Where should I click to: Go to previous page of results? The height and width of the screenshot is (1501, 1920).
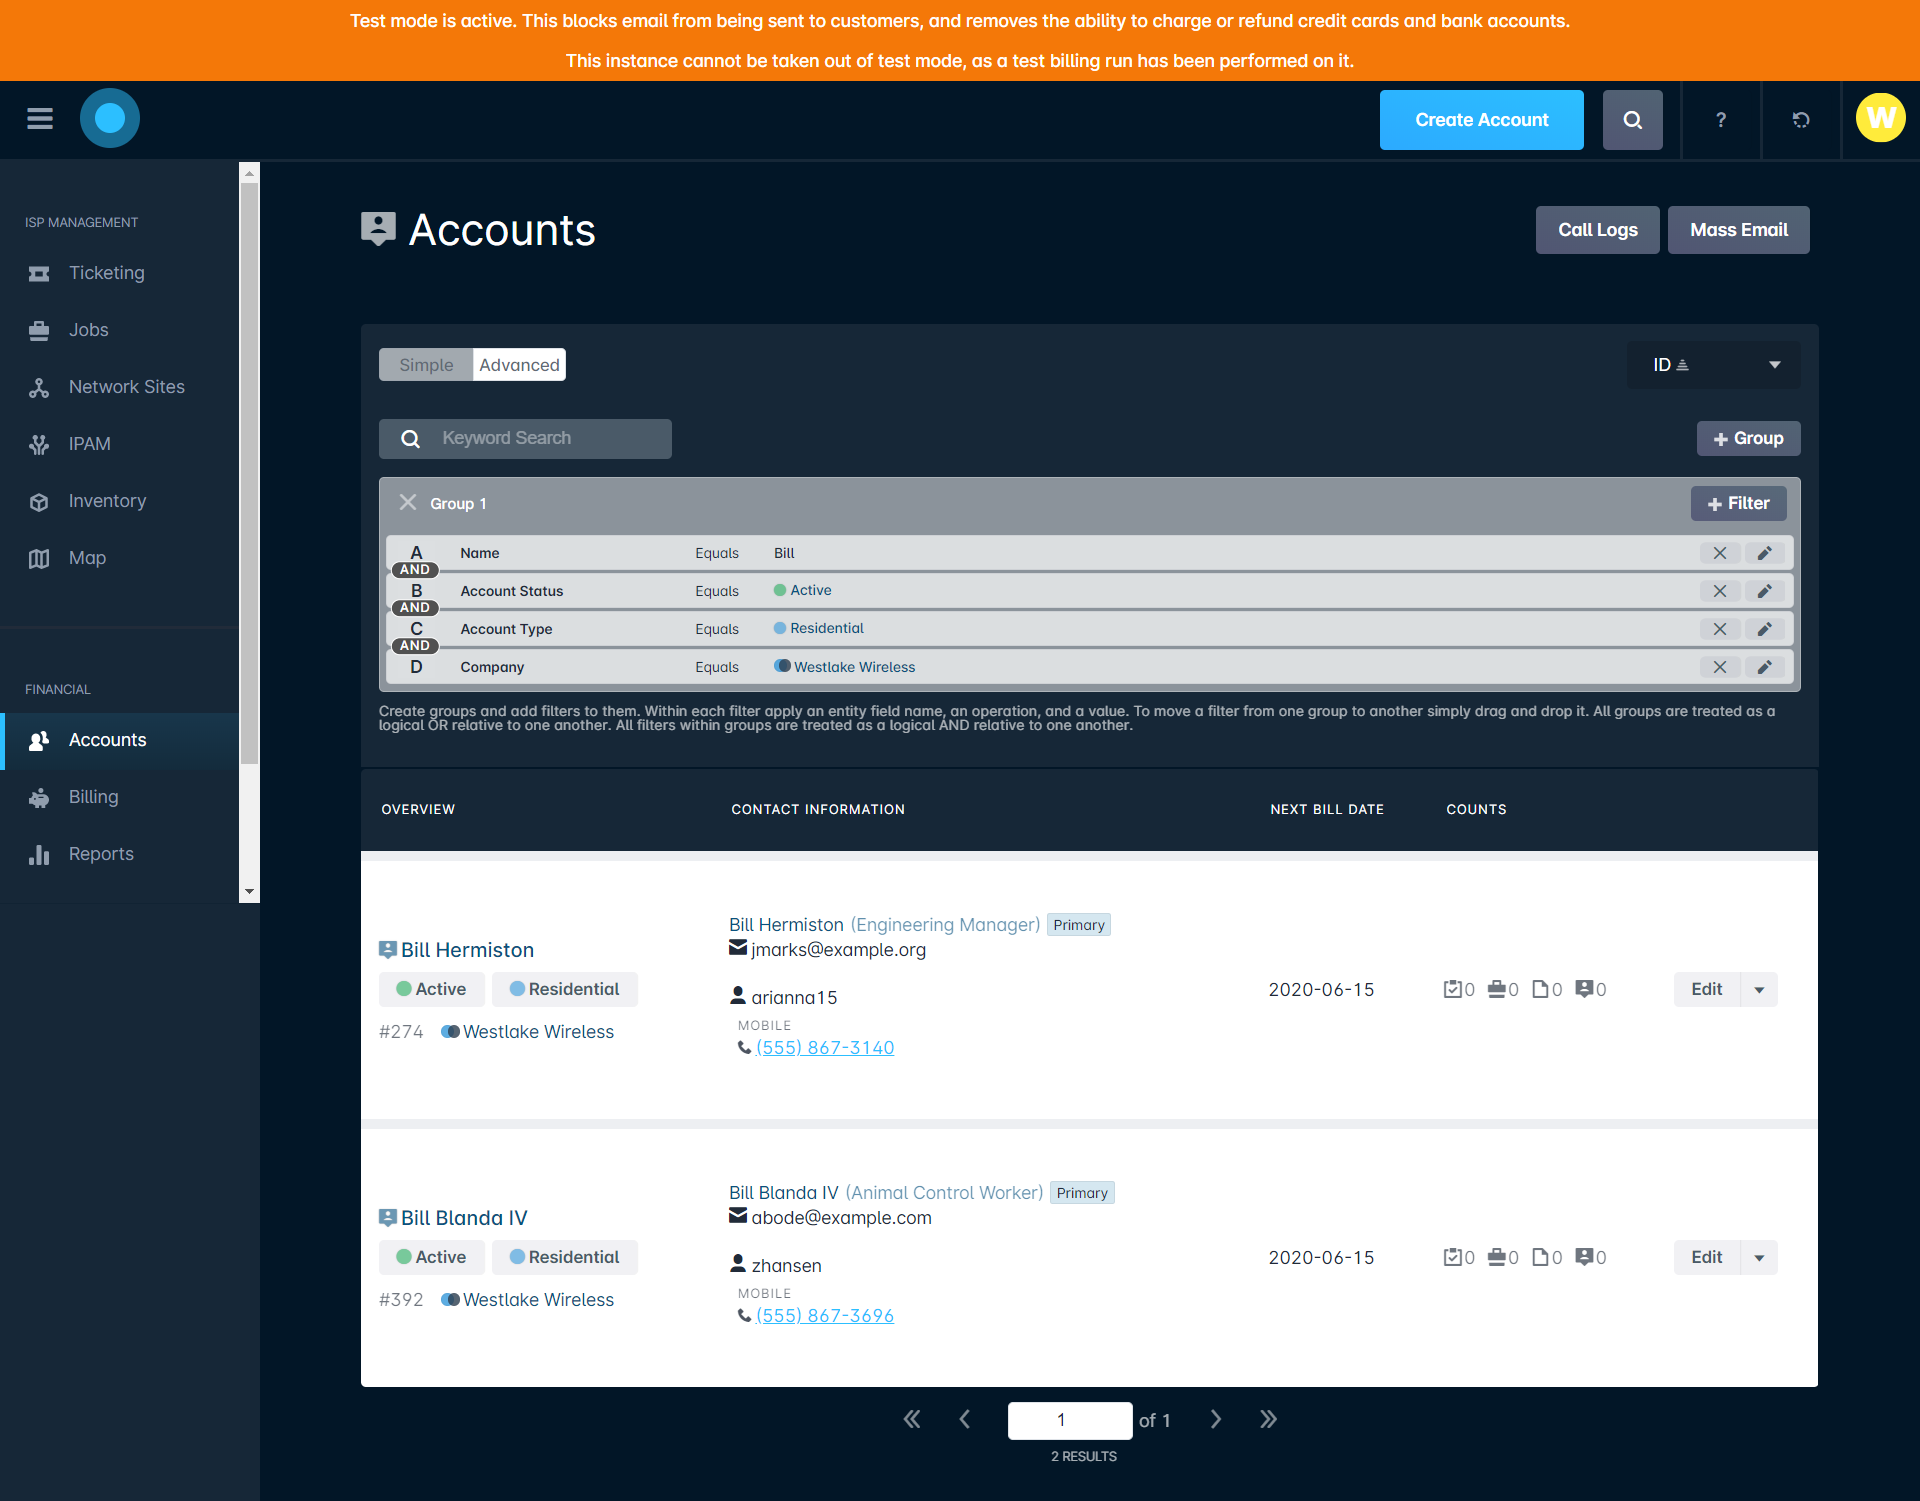click(965, 1419)
